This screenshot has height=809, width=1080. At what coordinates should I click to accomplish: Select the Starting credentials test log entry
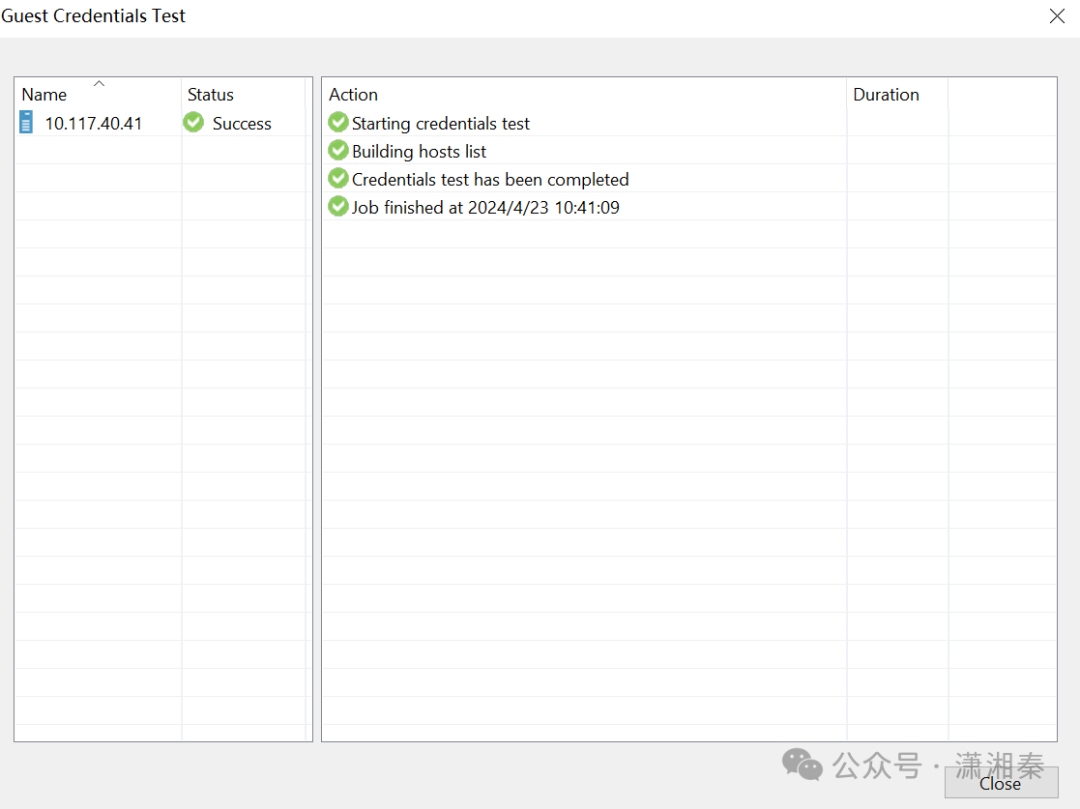[x=441, y=123]
